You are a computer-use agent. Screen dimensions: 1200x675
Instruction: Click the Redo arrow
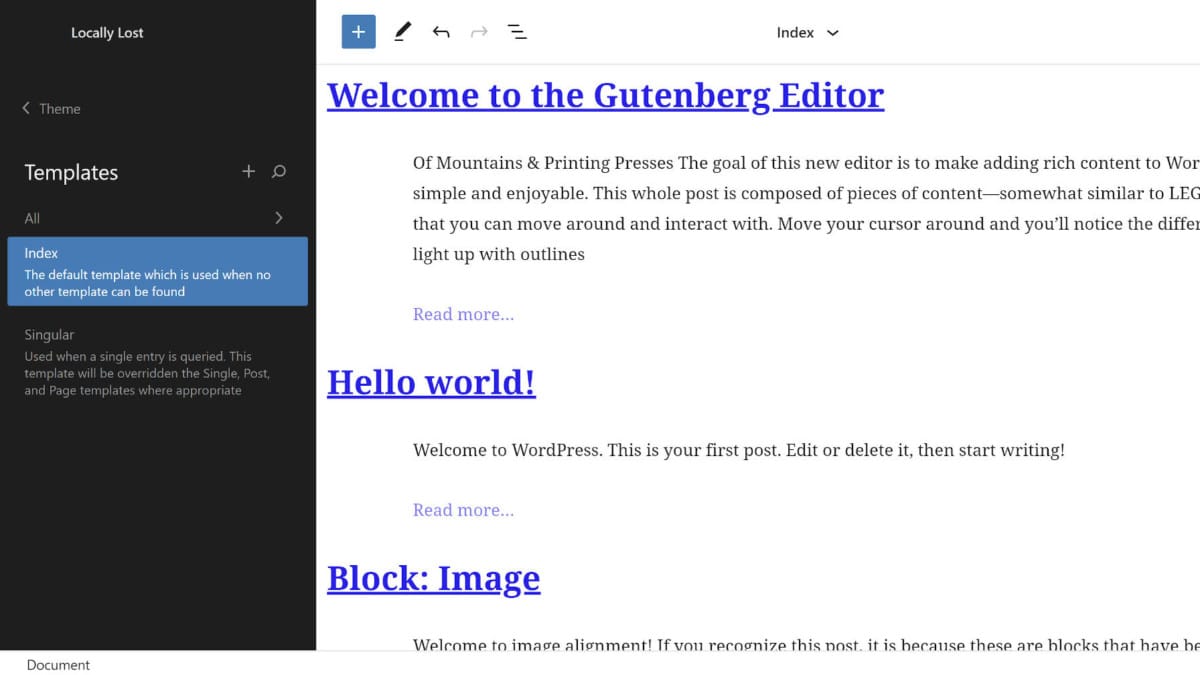click(479, 32)
